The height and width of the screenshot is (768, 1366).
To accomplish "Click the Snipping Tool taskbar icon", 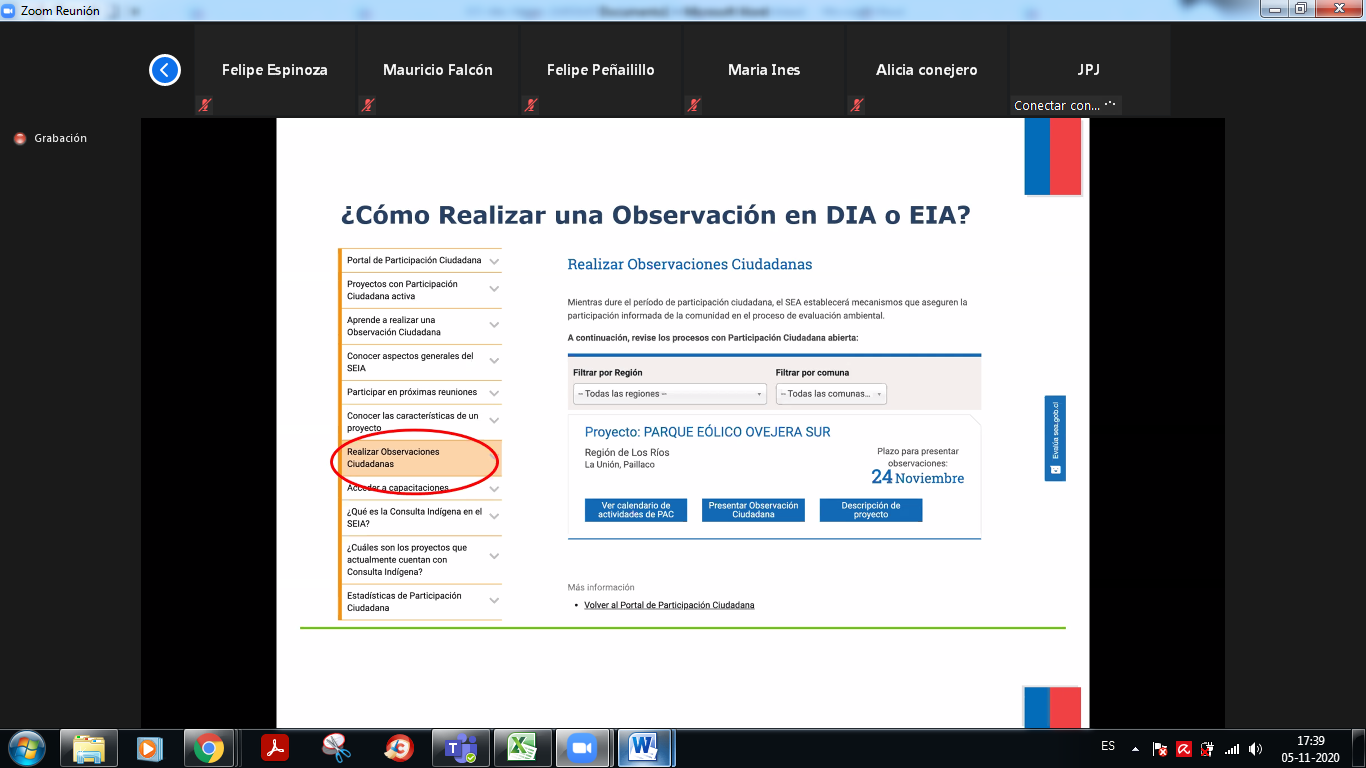I will pos(336,748).
